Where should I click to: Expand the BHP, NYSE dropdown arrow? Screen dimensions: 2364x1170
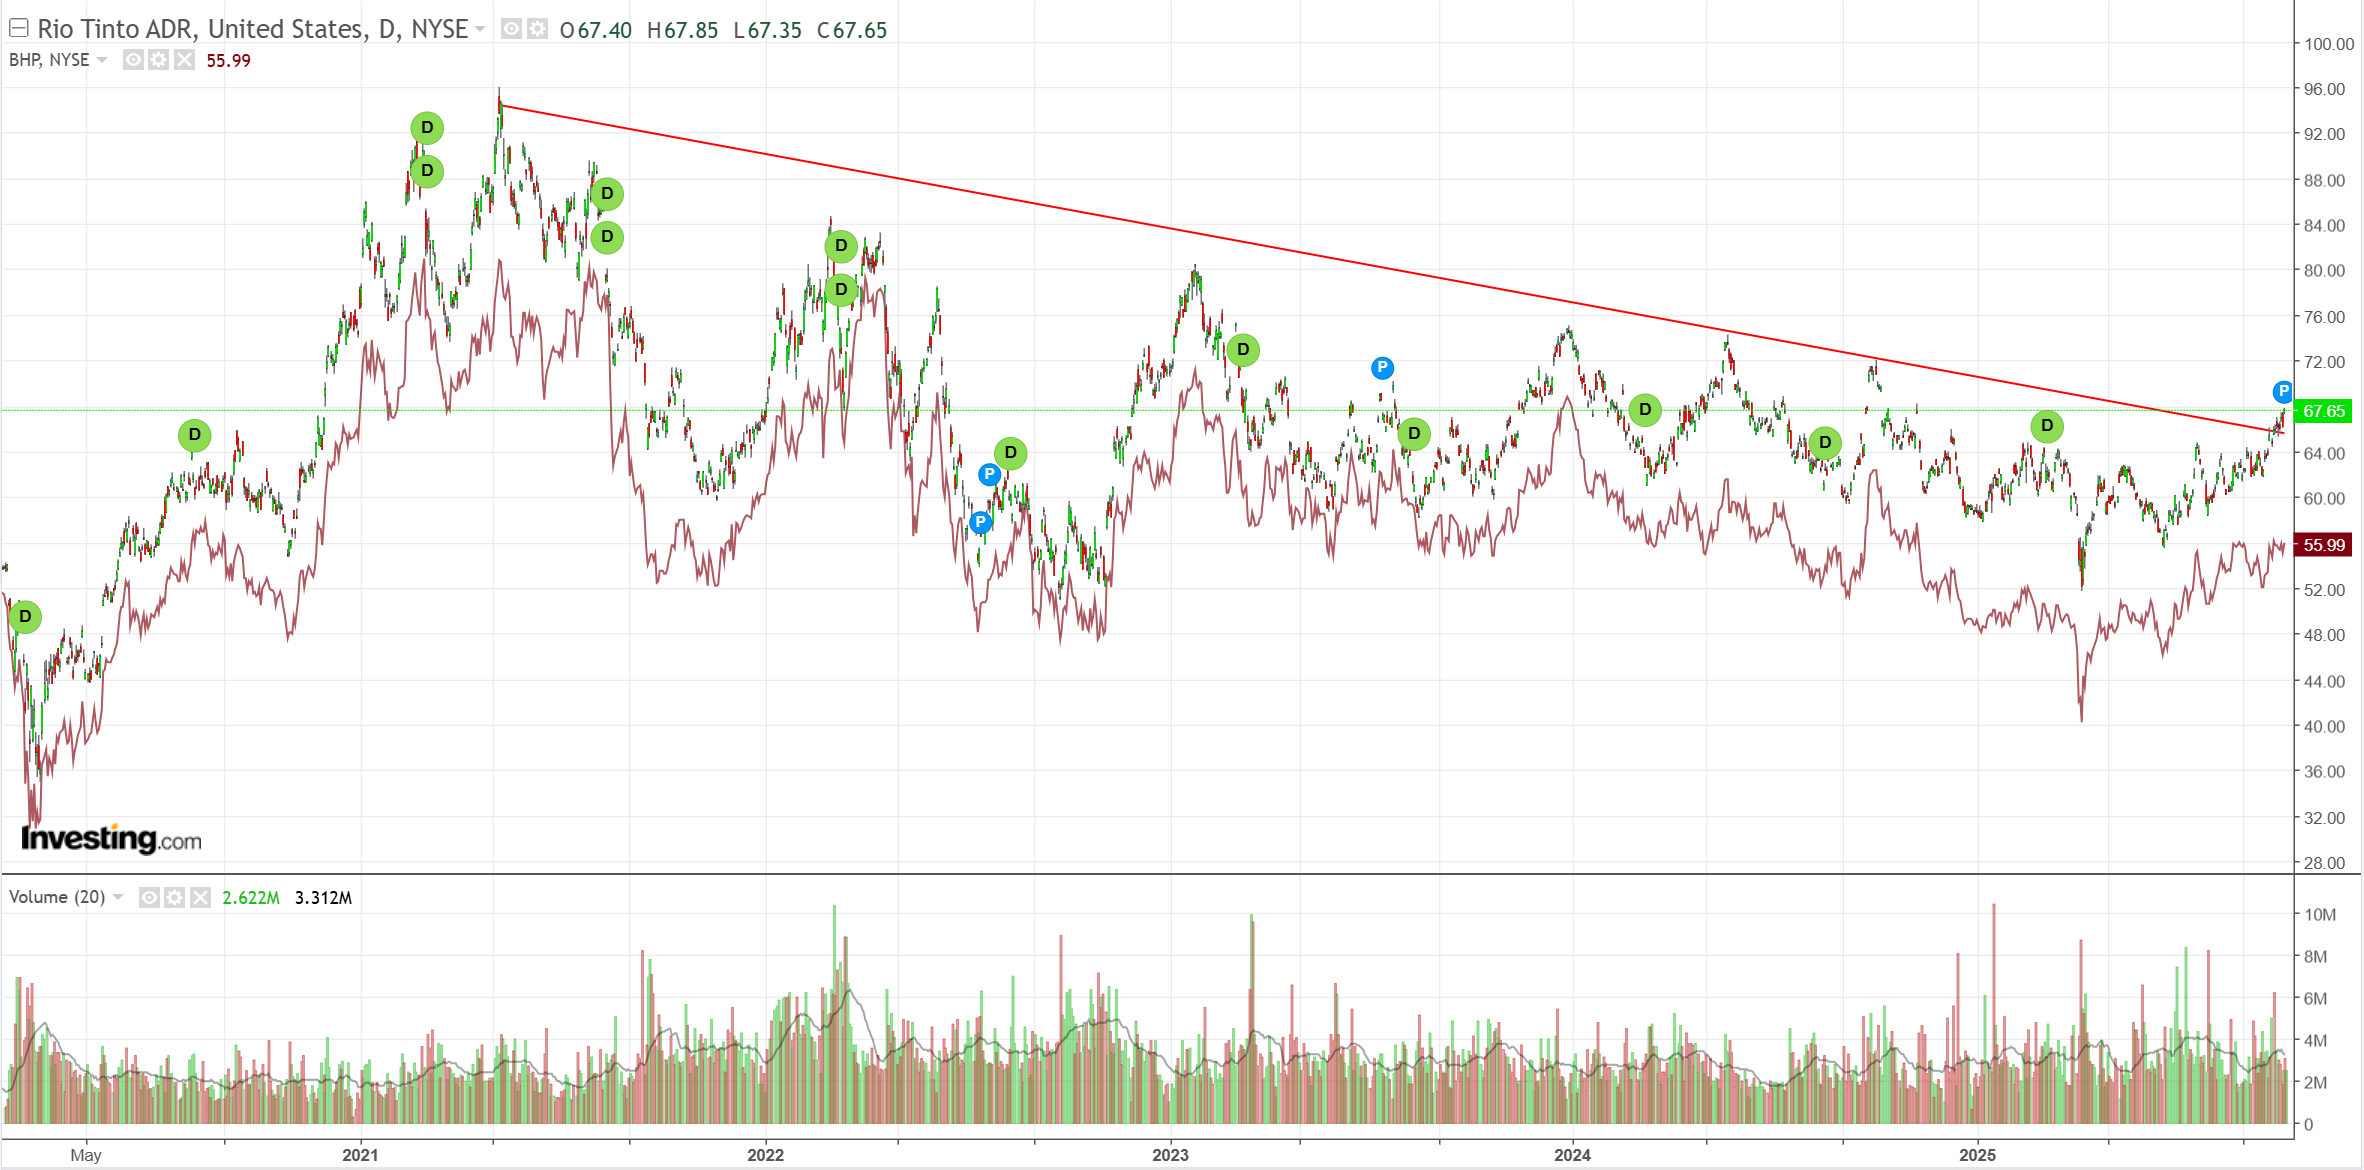101,60
